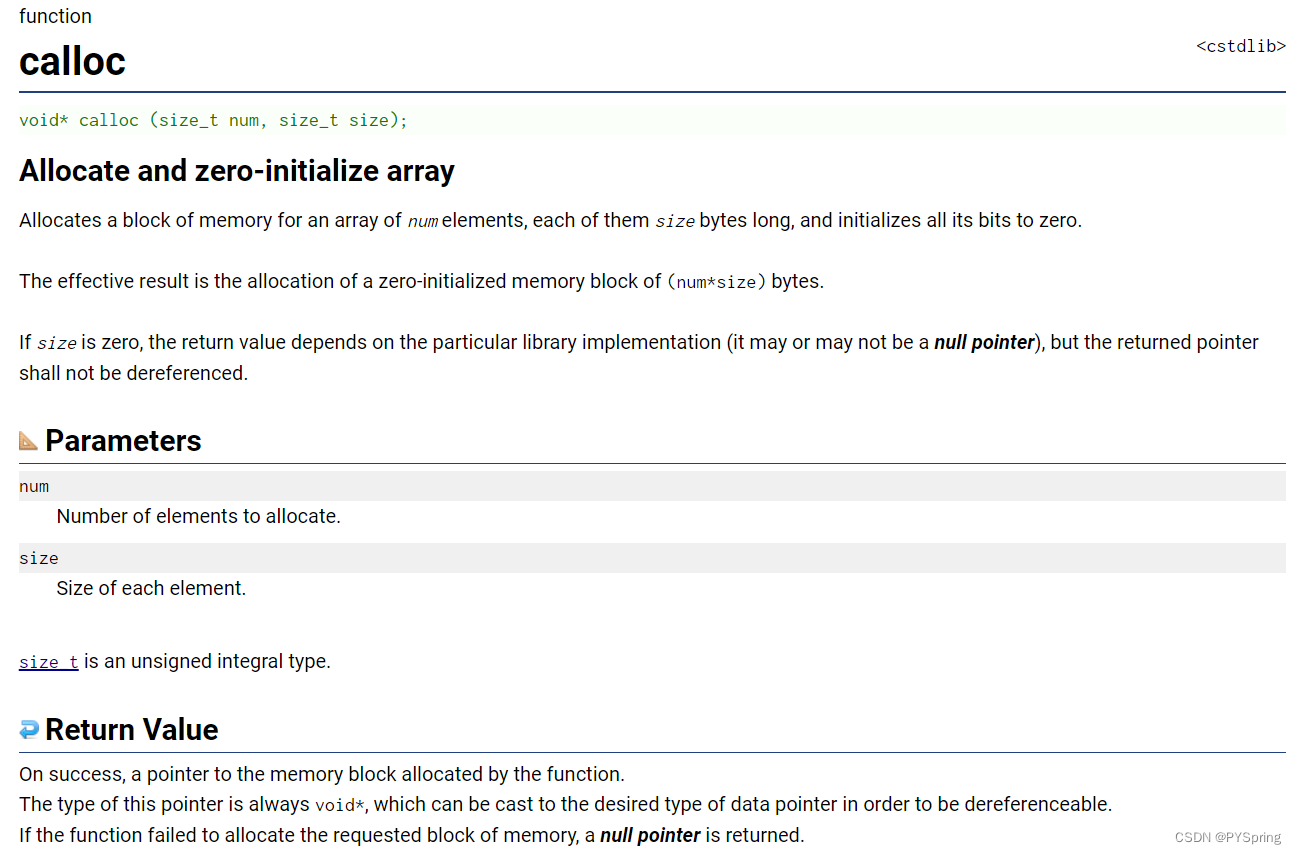Image resolution: width=1296 pixels, height=854 pixels.
Task: Click the Return Value arrow icon
Action: (x=29, y=729)
